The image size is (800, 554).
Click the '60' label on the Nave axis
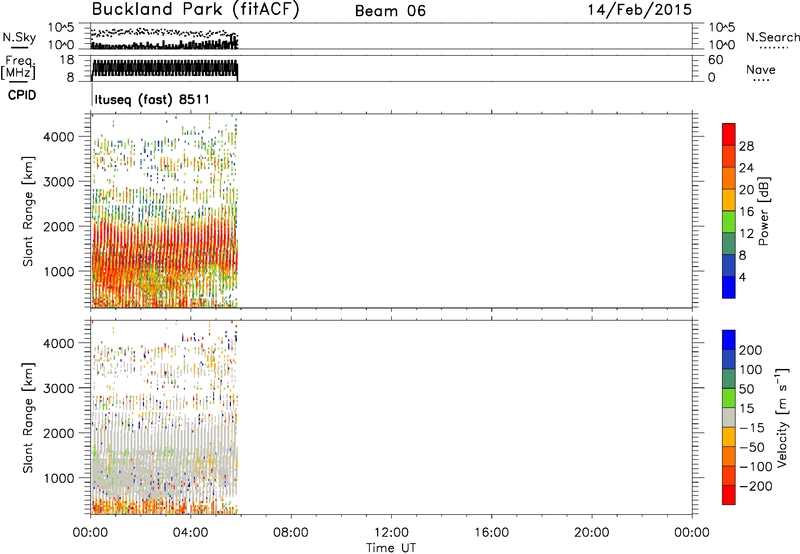tap(715, 60)
